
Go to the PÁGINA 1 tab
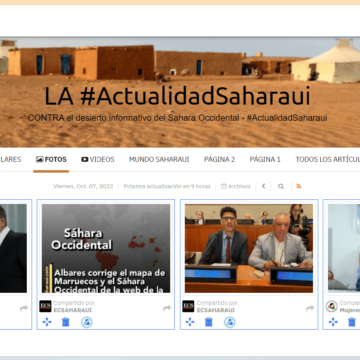point(265,159)
